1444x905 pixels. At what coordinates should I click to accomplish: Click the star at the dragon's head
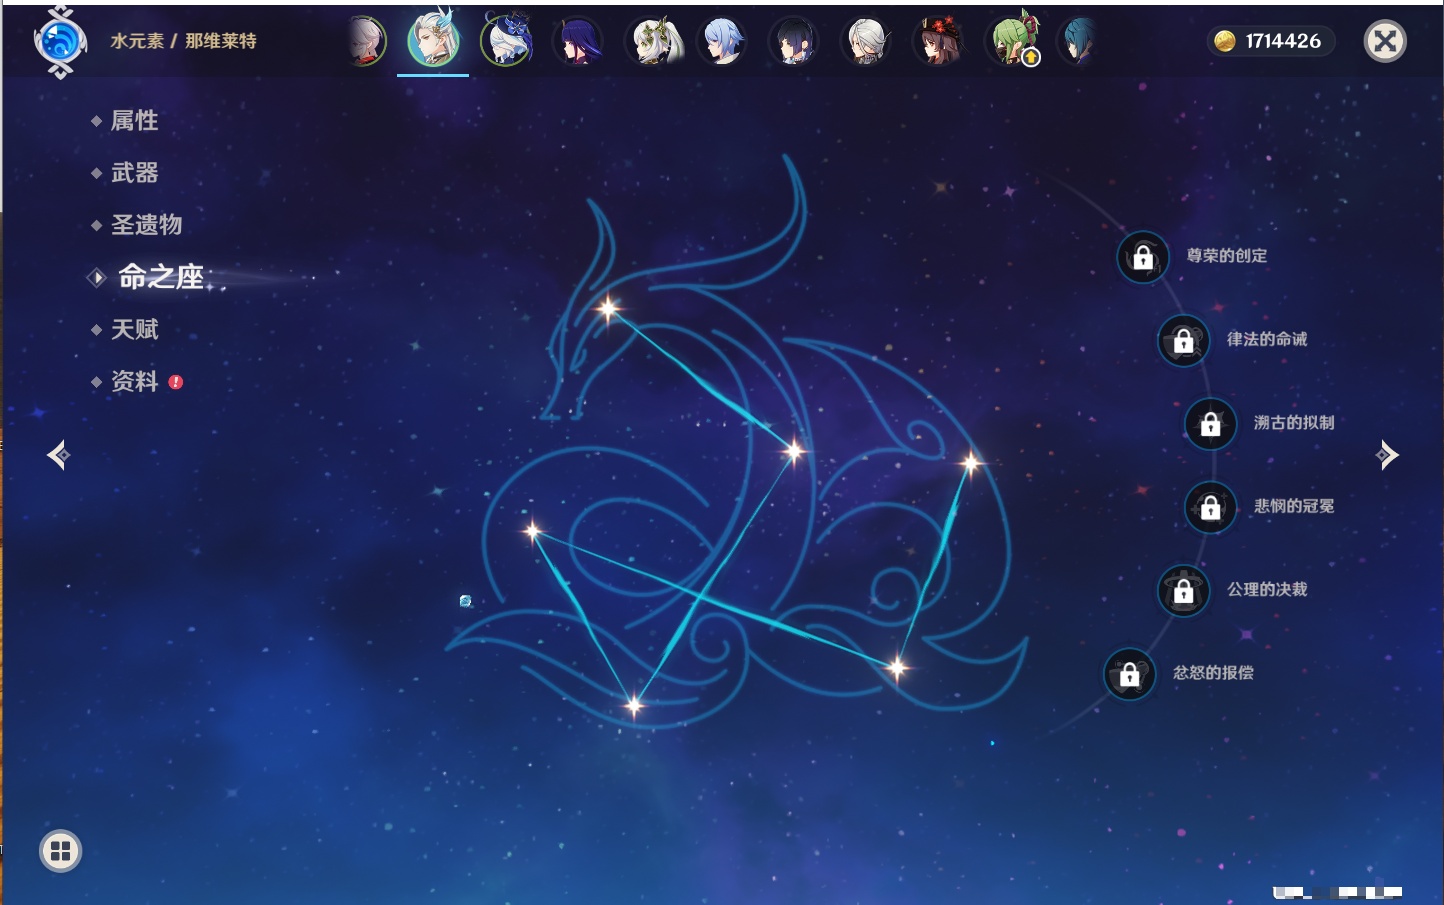(x=608, y=308)
